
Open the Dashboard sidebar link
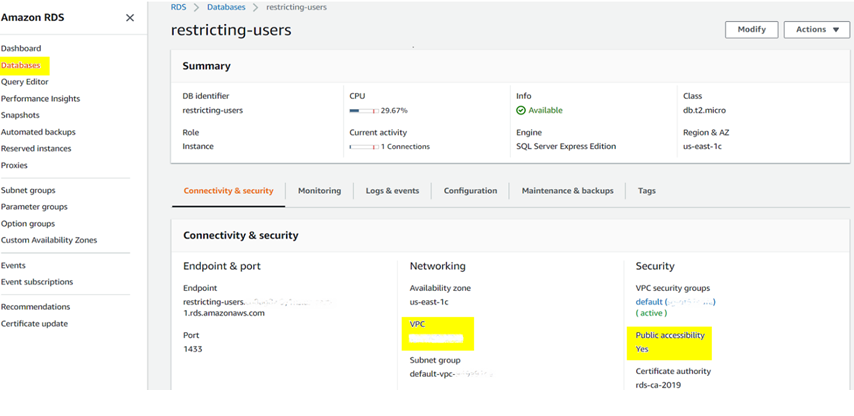21,48
